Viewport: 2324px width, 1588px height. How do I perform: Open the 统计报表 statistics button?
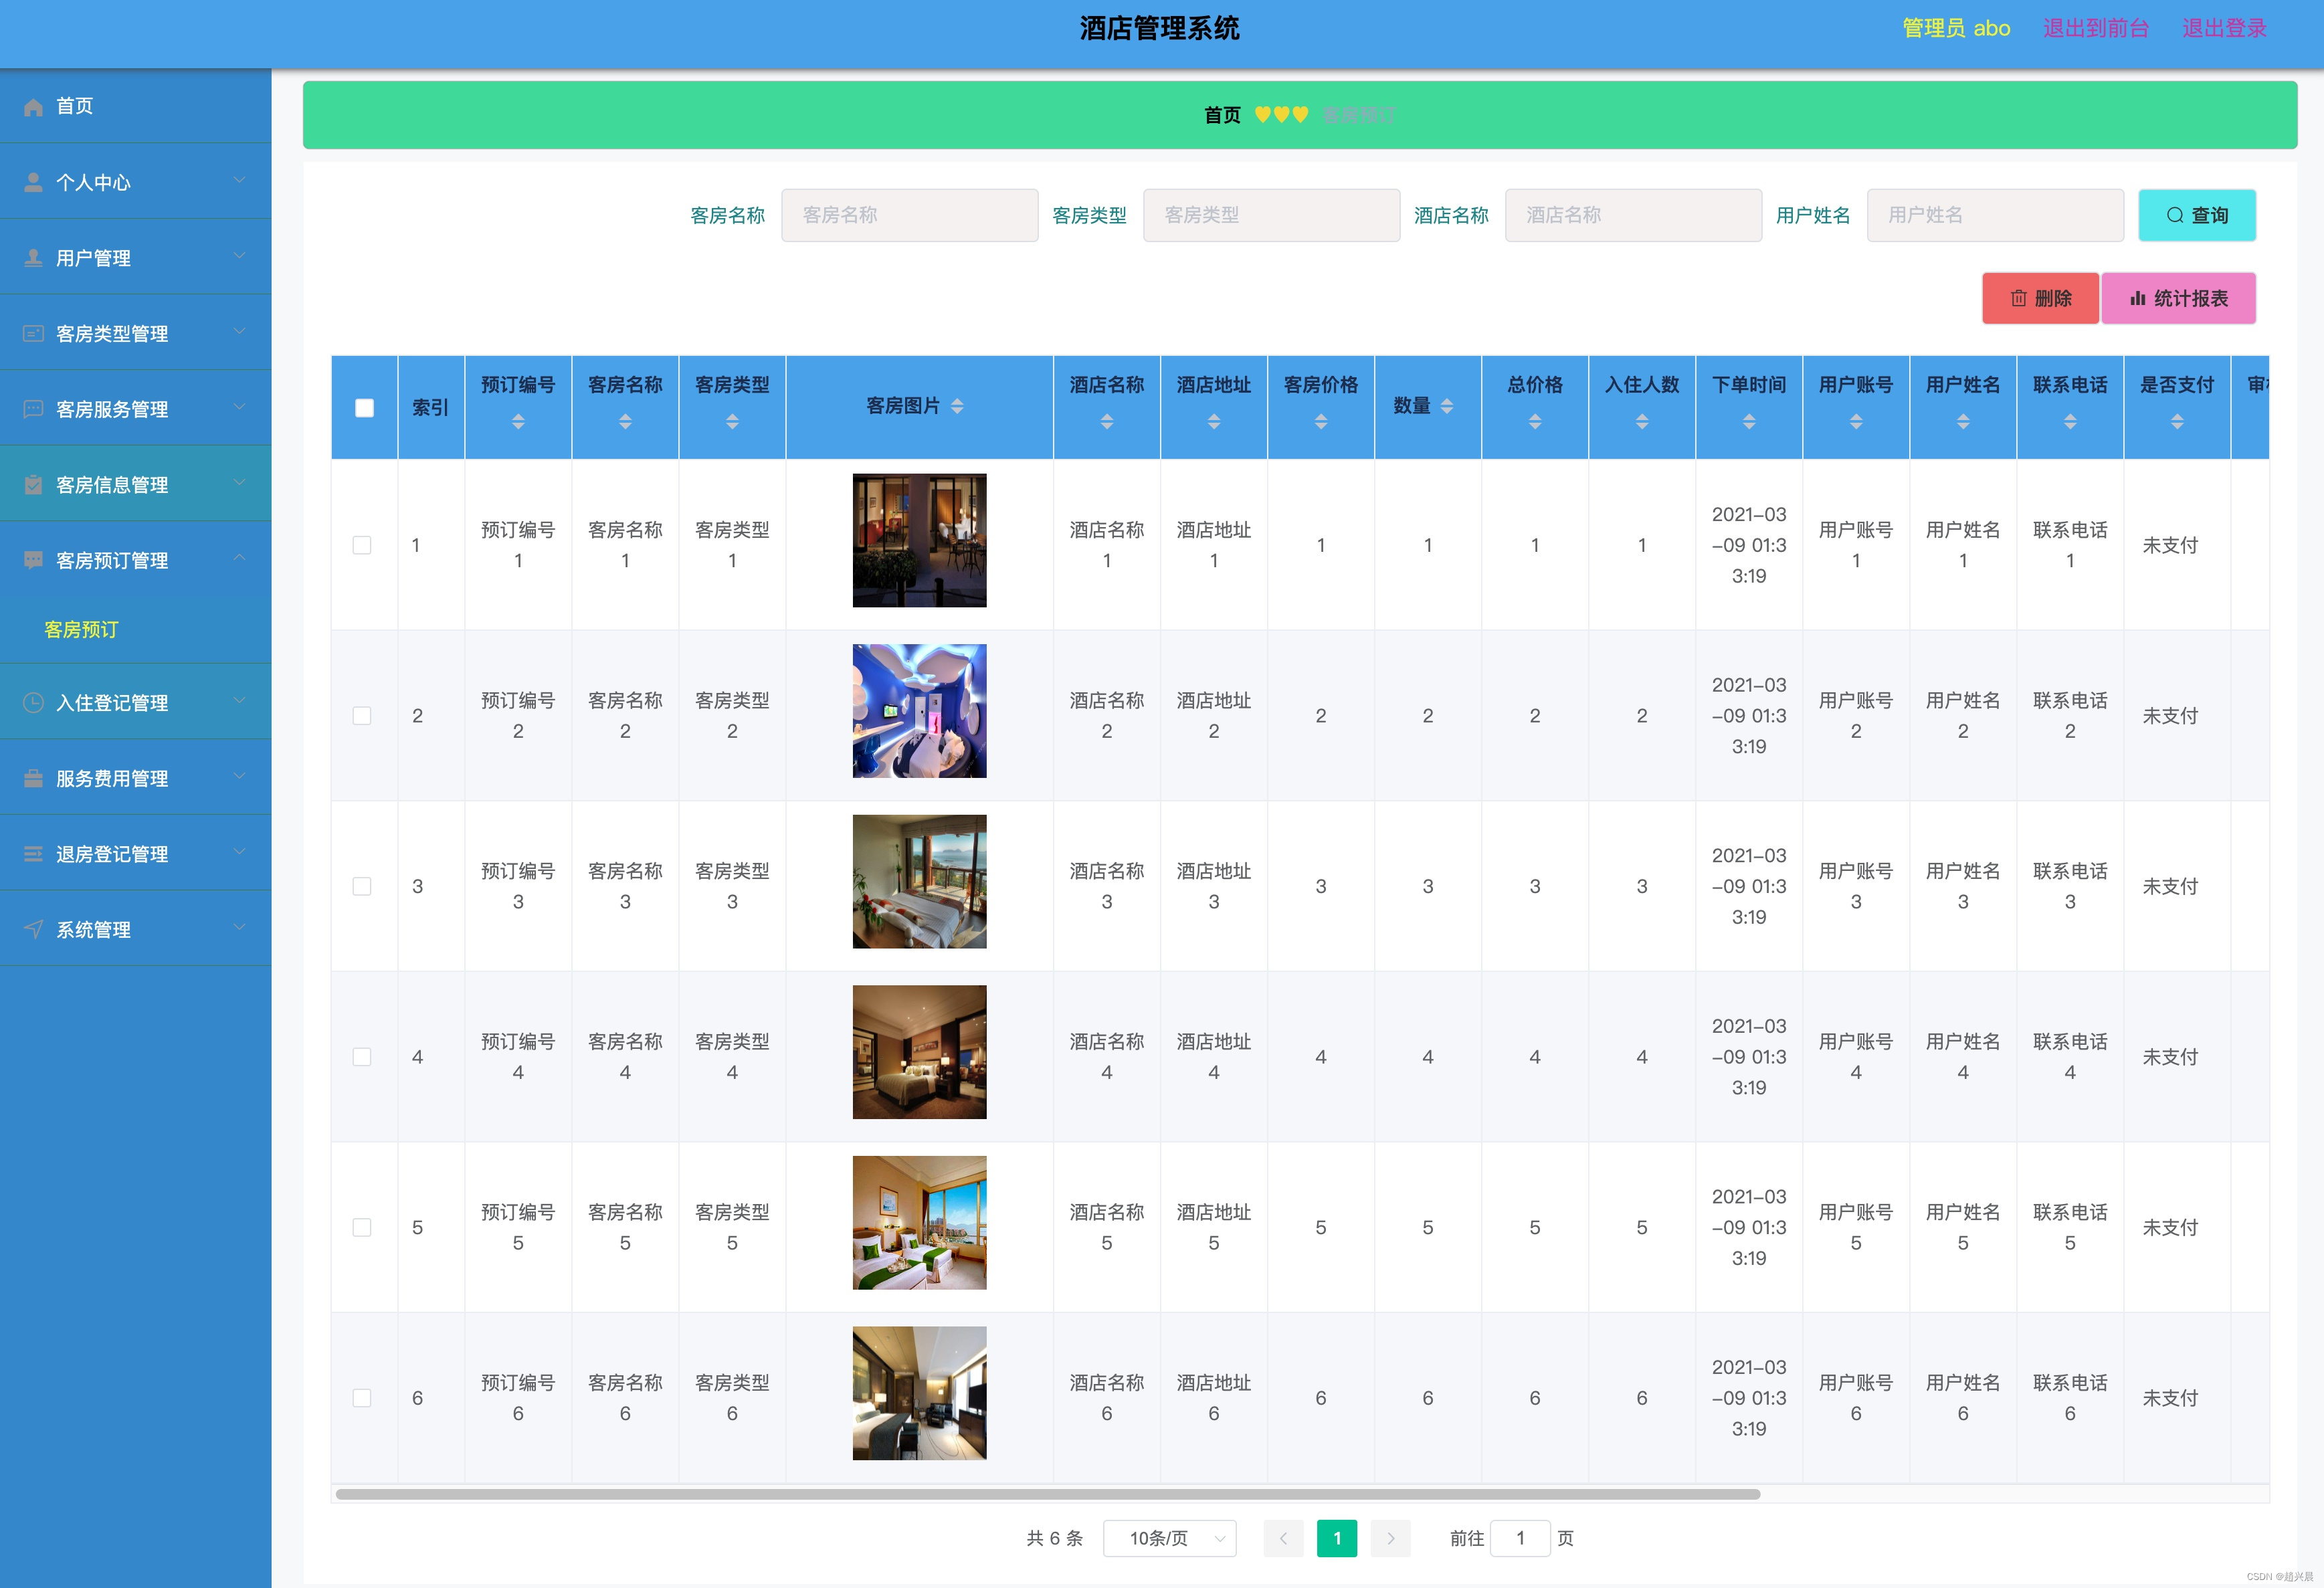2178,298
